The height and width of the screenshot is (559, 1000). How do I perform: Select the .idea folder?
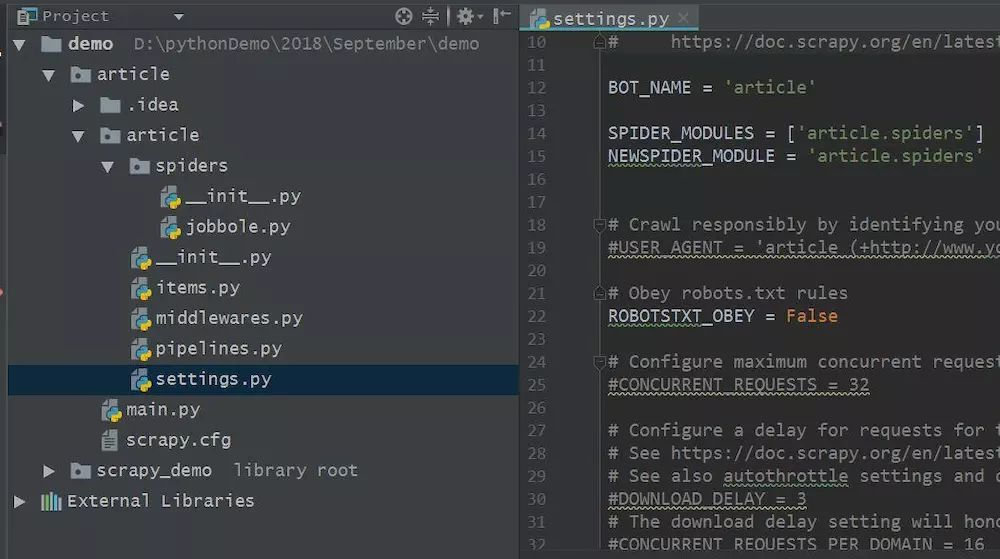pos(152,105)
